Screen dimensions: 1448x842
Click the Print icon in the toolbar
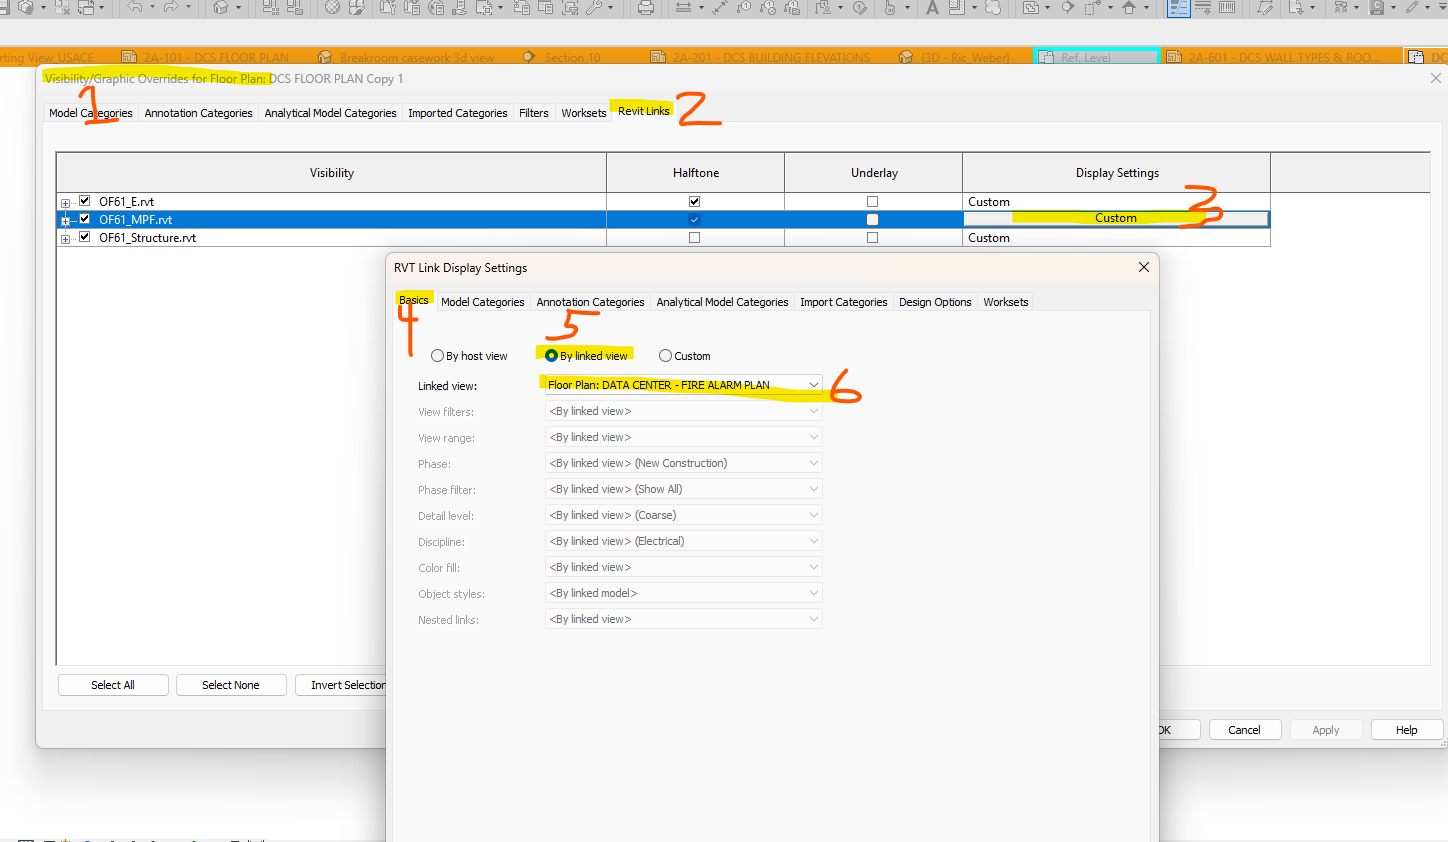(x=646, y=7)
